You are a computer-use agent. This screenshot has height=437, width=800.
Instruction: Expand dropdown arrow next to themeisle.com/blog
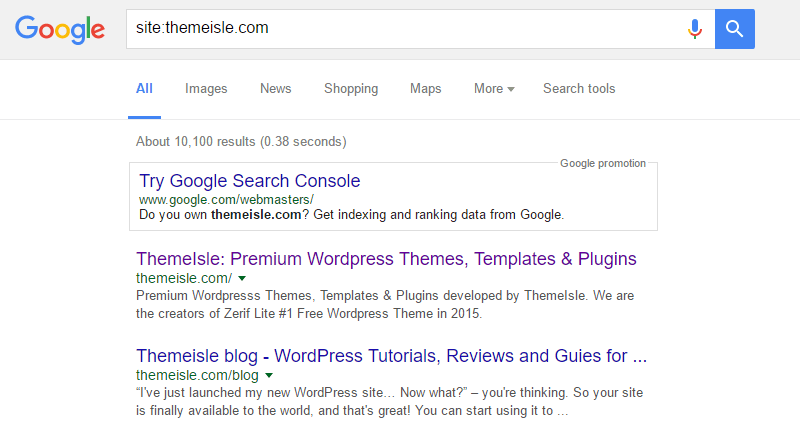point(269,375)
